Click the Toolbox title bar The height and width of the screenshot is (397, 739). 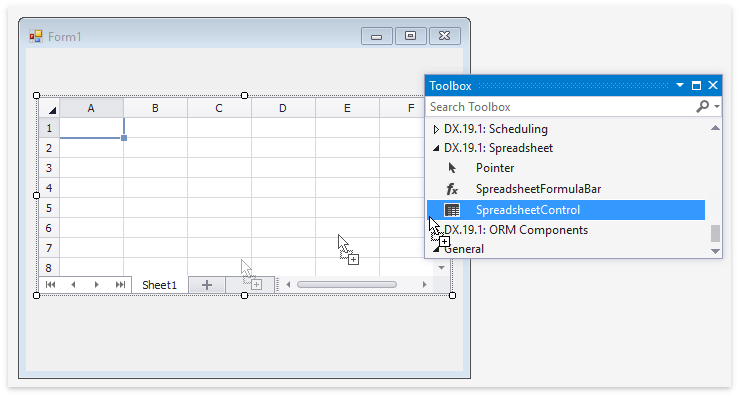coord(573,85)
